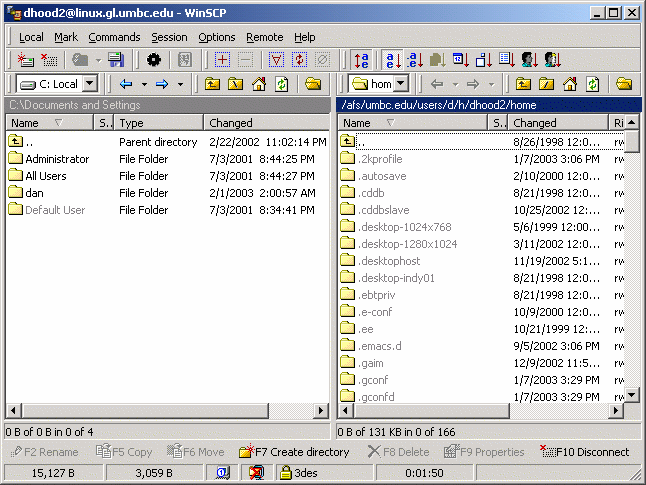Sort local panel by the Changed column header

(x=267, y=123)
